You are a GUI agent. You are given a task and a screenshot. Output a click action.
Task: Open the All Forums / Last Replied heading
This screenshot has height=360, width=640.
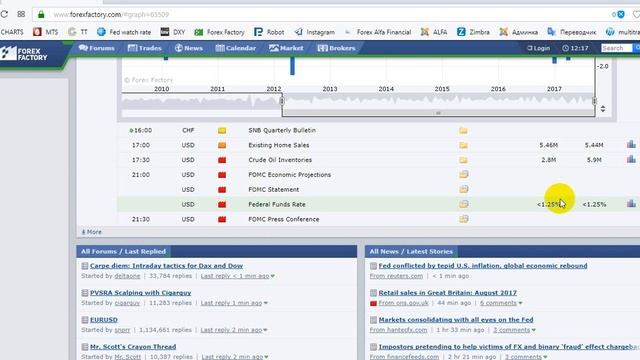click(x=123, y=251)
